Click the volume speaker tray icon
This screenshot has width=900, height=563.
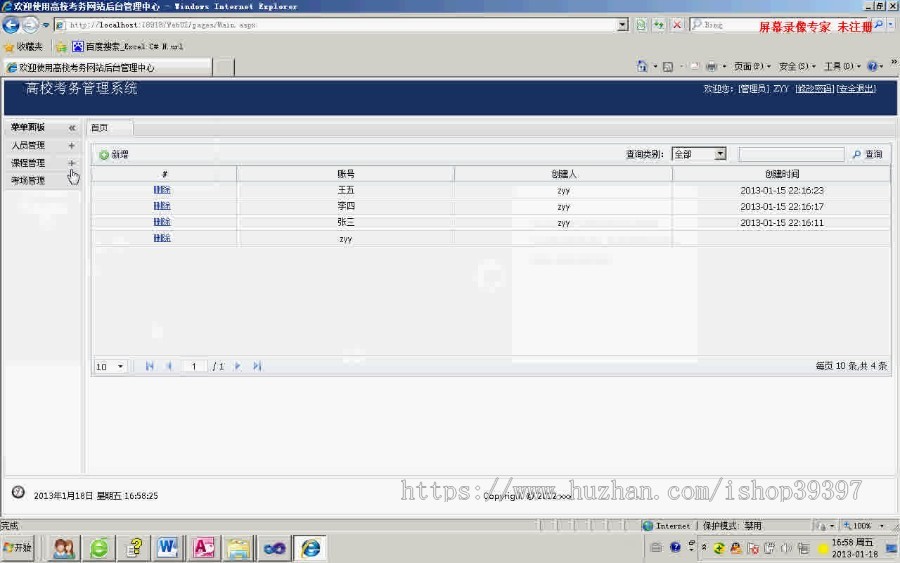click(x=786, y=549)
